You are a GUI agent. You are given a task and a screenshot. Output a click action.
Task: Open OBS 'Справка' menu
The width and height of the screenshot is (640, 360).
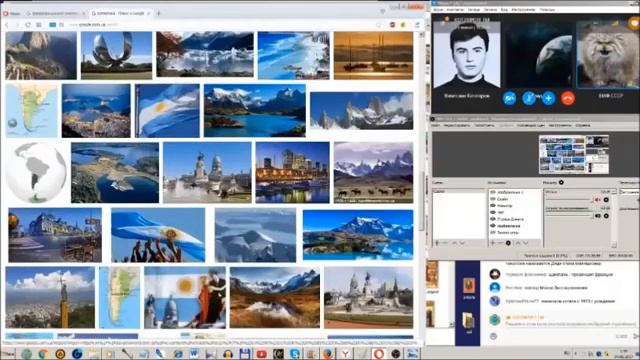point(583,125)
